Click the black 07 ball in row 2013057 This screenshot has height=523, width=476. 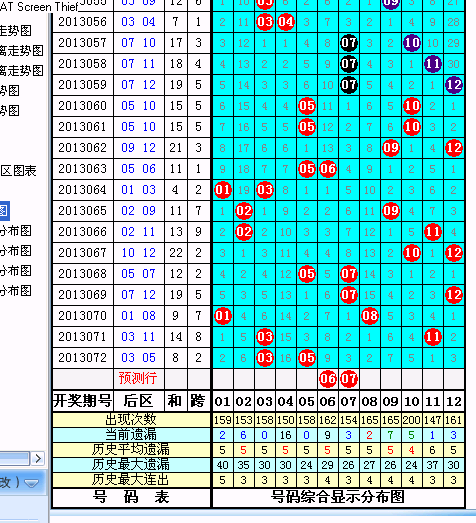[349, 43]
